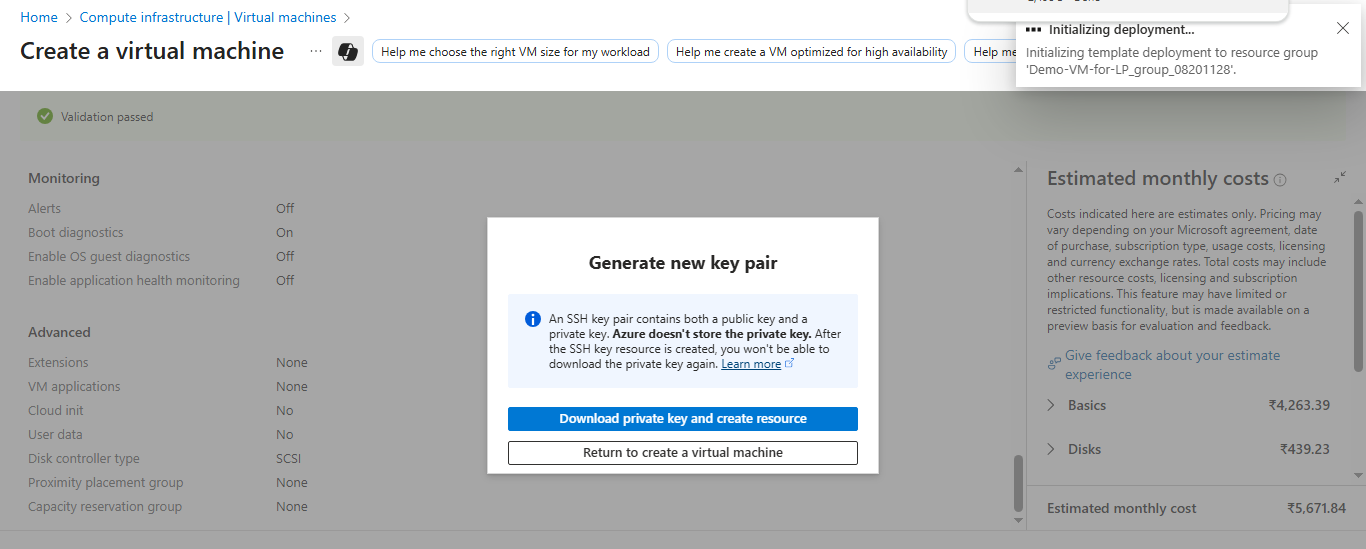Open Give feedback about your estimate experience
This screenshot has height=549, width=1366.
[1172, 356]
